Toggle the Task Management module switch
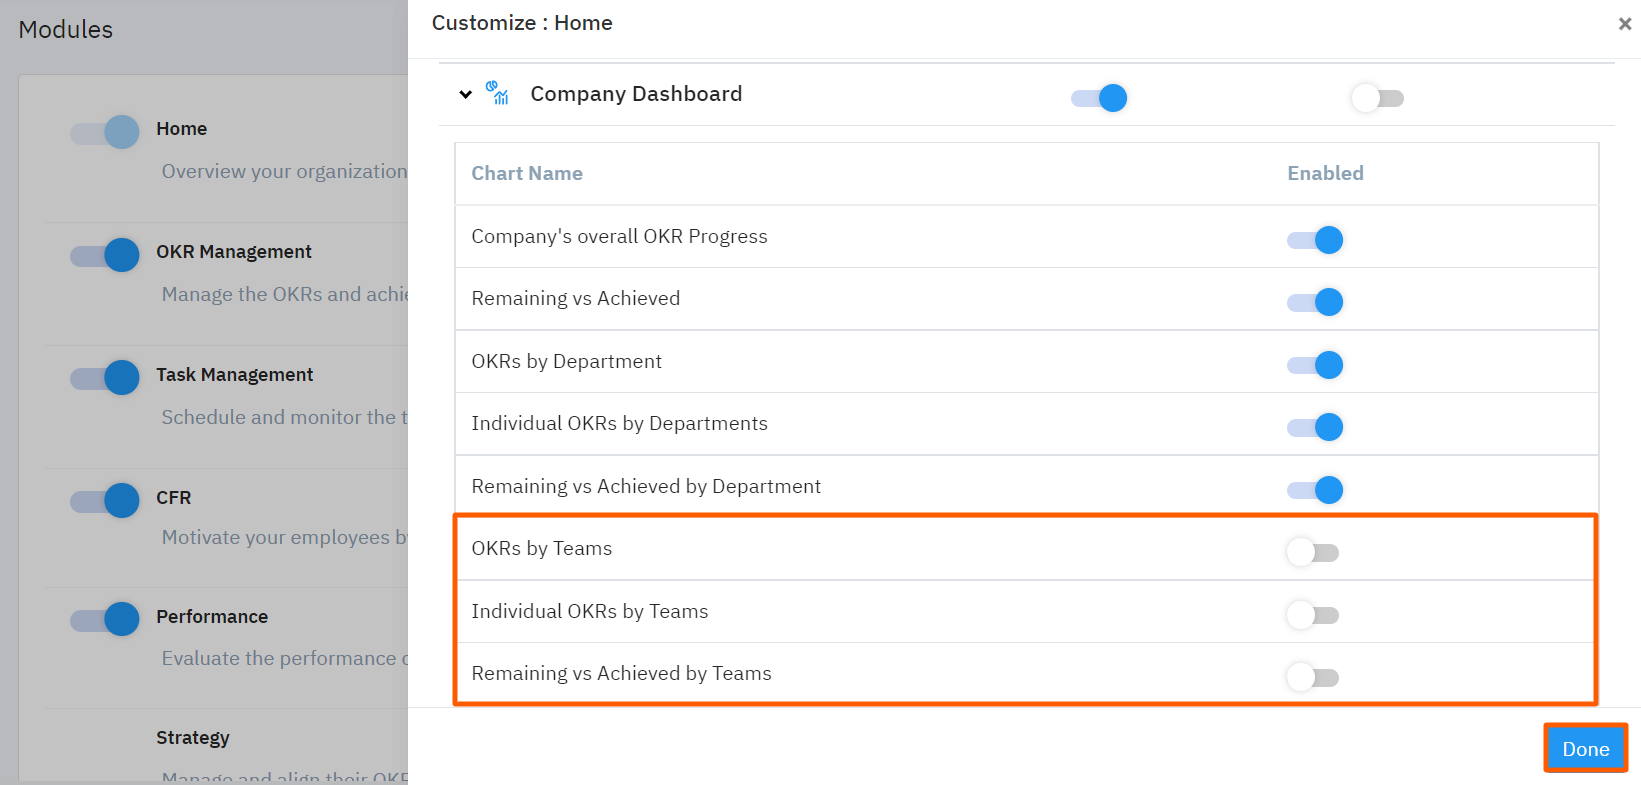The image size is (1641, 785). coord(105,378)
